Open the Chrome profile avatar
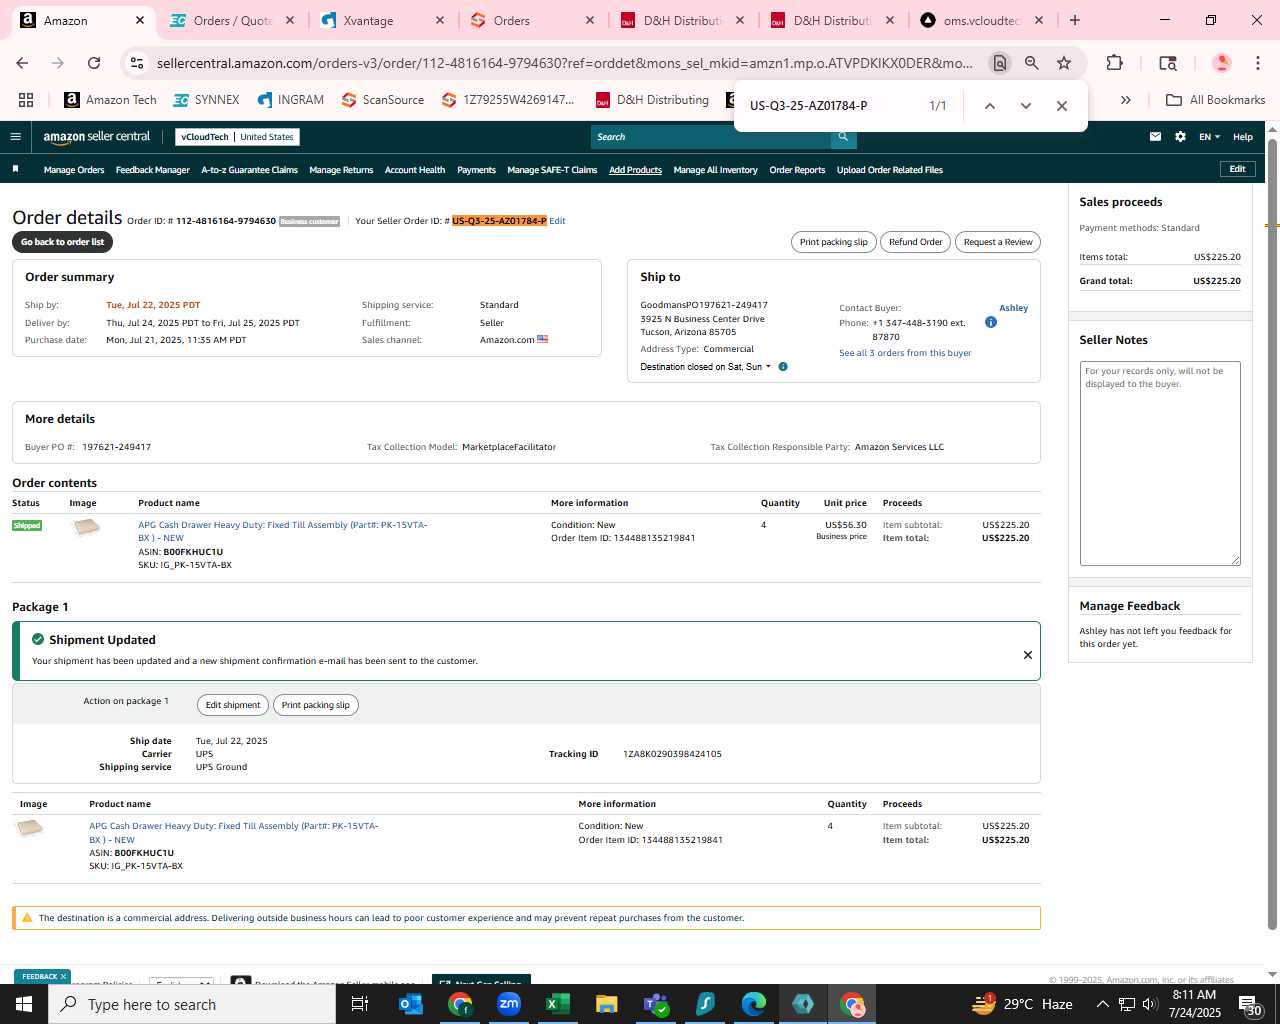The width and height of the screenshot is (1280, 1024). [x=1221, y=63]
